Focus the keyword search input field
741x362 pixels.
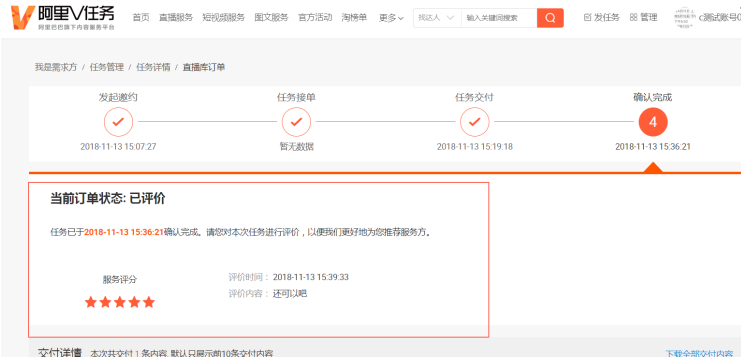499,18
